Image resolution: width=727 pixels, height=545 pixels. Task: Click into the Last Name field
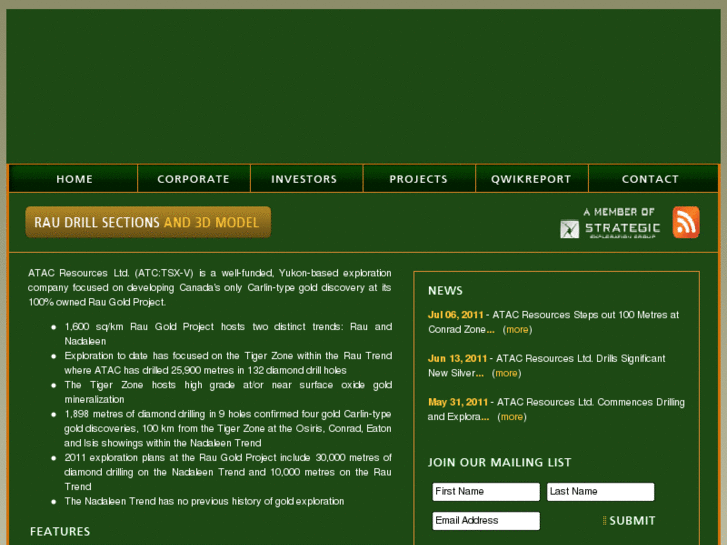point(600,492)
